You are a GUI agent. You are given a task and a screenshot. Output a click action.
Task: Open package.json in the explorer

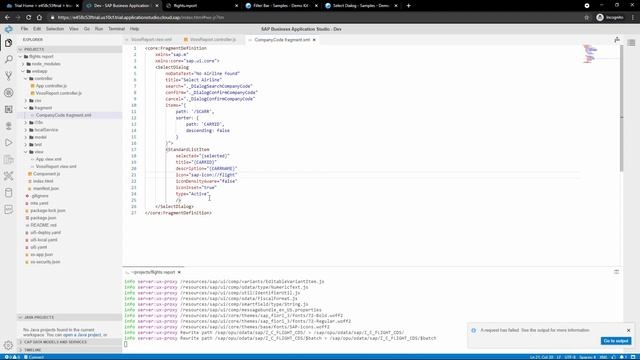[x=43, y=218]
